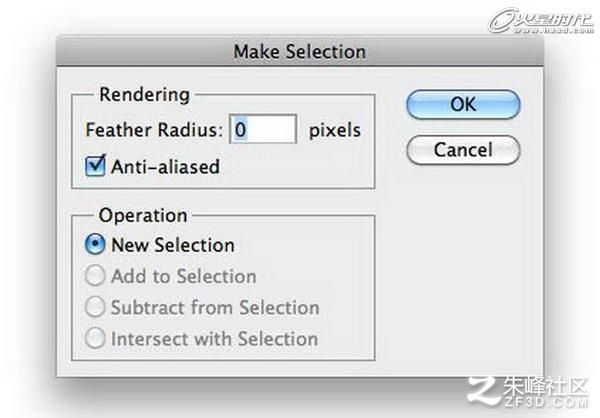Click the 'pixels' unit label
600x418 pixels.
(x=334, y=131)
